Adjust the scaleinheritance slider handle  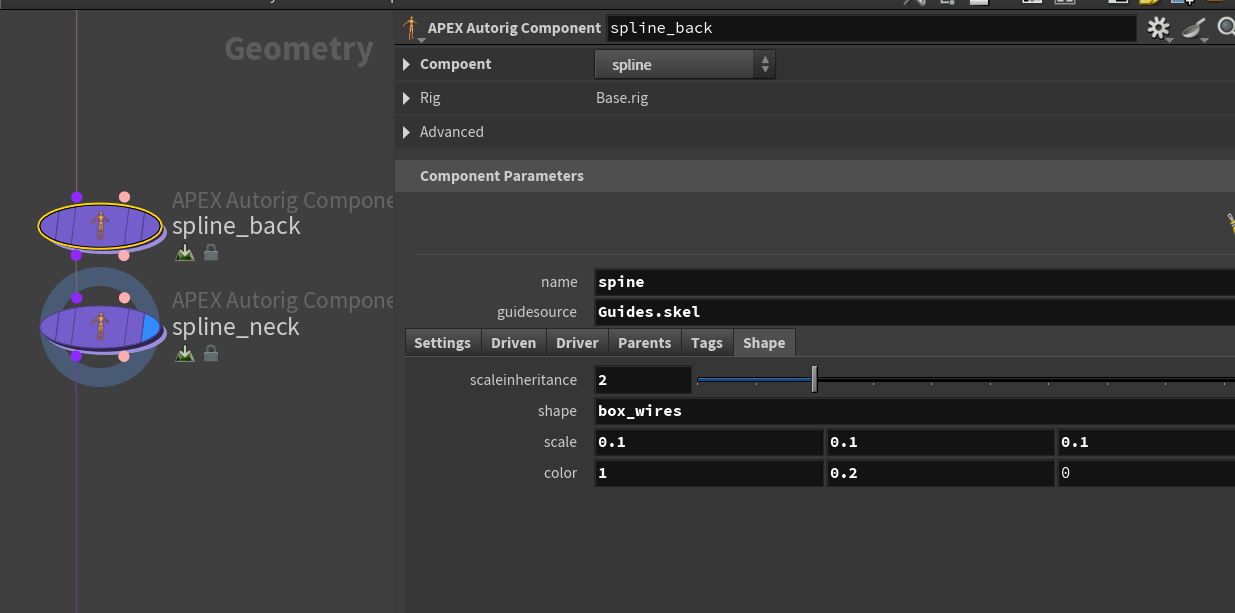coord(814,380)
